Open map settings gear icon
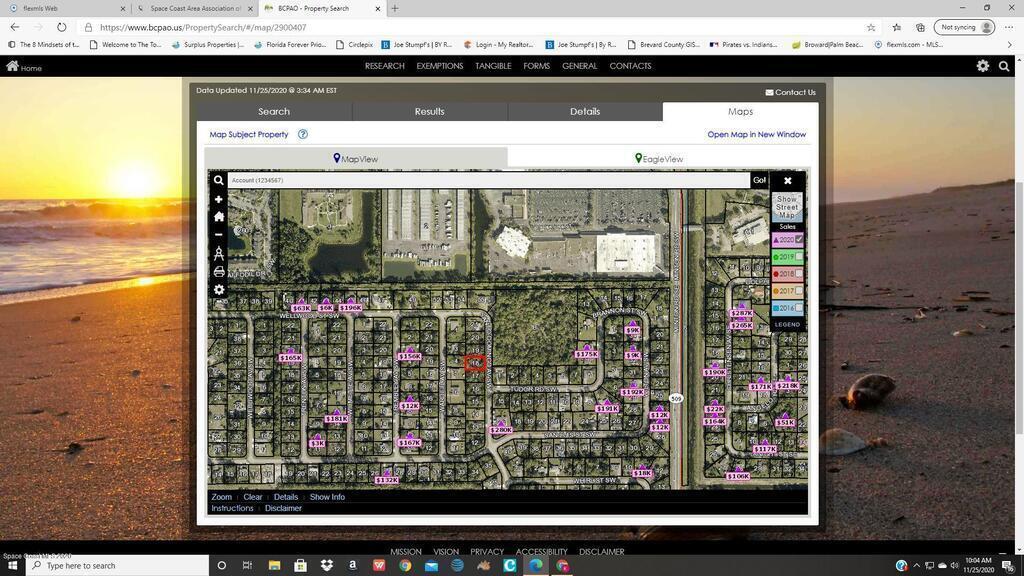The height and width of the screenshot is (576, 1024). pyautogui.click(x=218, y=290)
